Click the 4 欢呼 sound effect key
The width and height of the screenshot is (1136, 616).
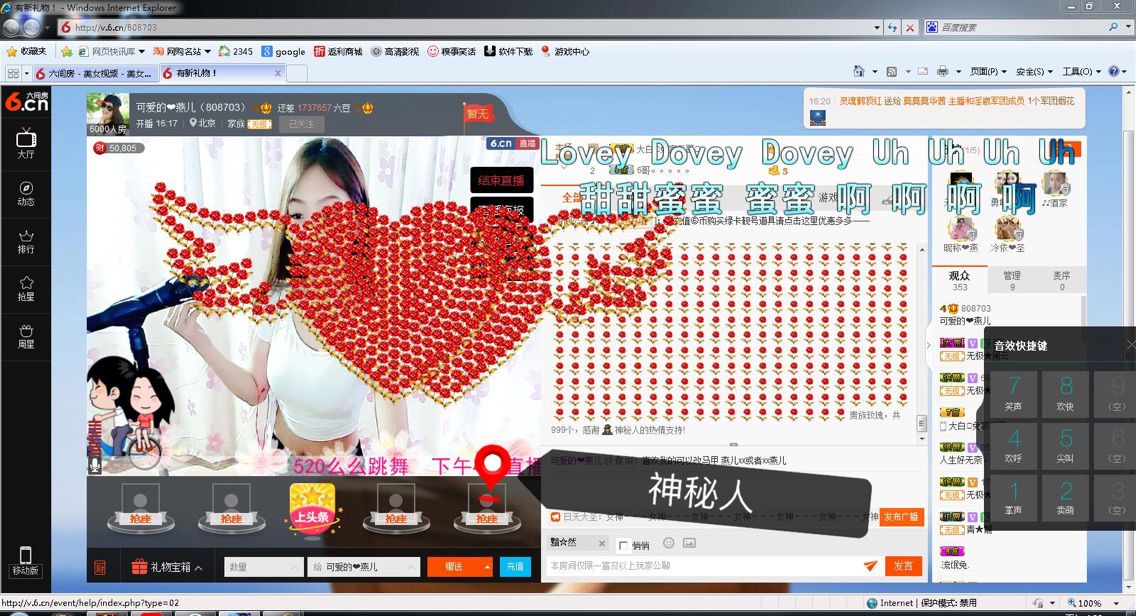(x=1014, y=445)
